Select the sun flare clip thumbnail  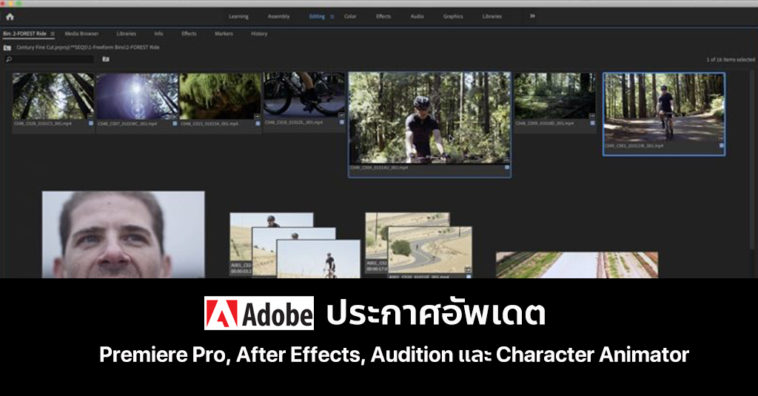coord(137,96)
